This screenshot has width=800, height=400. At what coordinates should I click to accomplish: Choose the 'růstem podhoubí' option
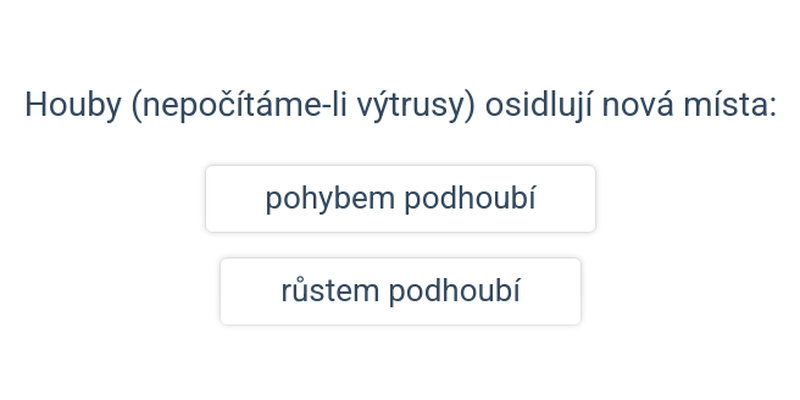pyautogui.click(x=400, y=291)
